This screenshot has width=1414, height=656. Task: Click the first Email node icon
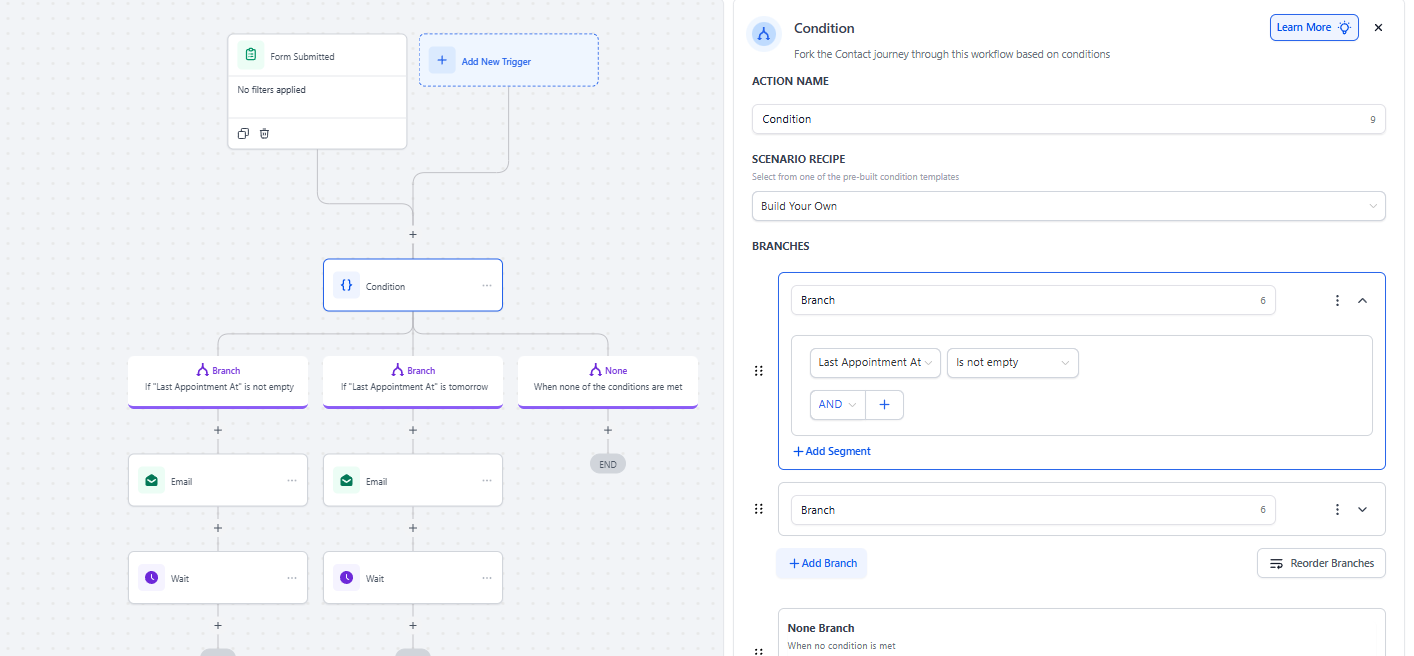click(x=151, y=481)
